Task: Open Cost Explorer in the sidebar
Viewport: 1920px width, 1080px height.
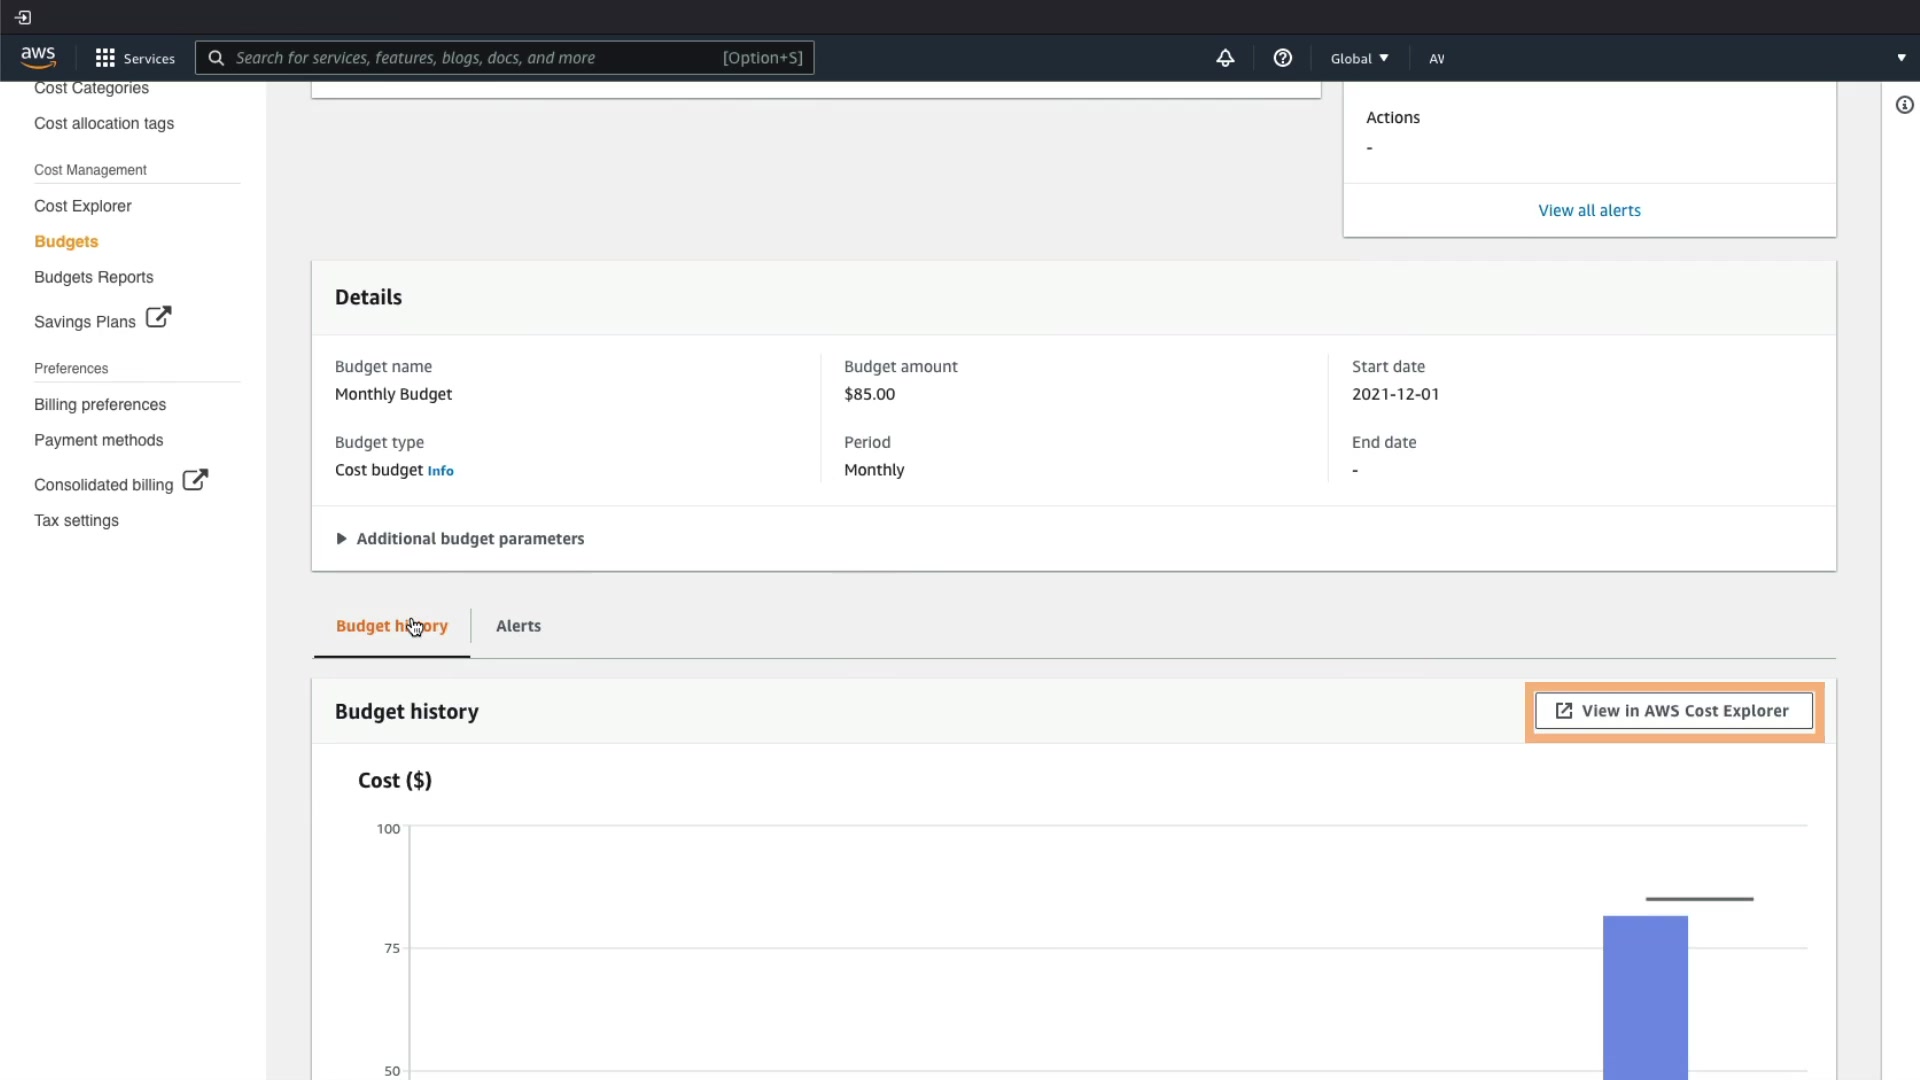Action: (x=83, y=206)
